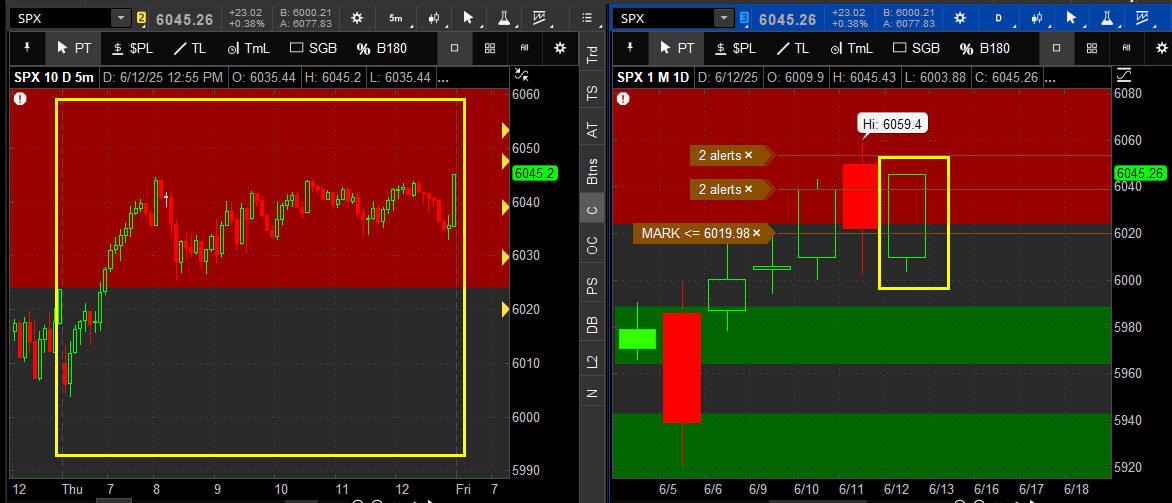Close the MARK <= 6019.98 alert label

tap(756, 233)
